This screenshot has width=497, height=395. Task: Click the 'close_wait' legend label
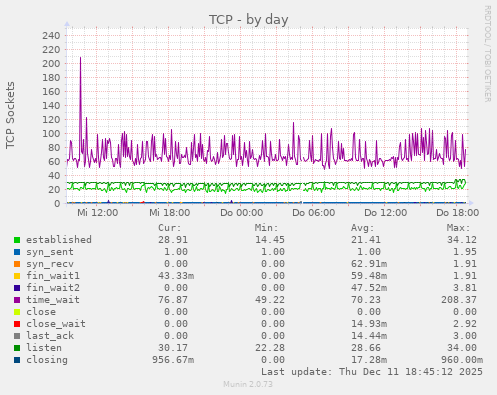pos(56,324)
